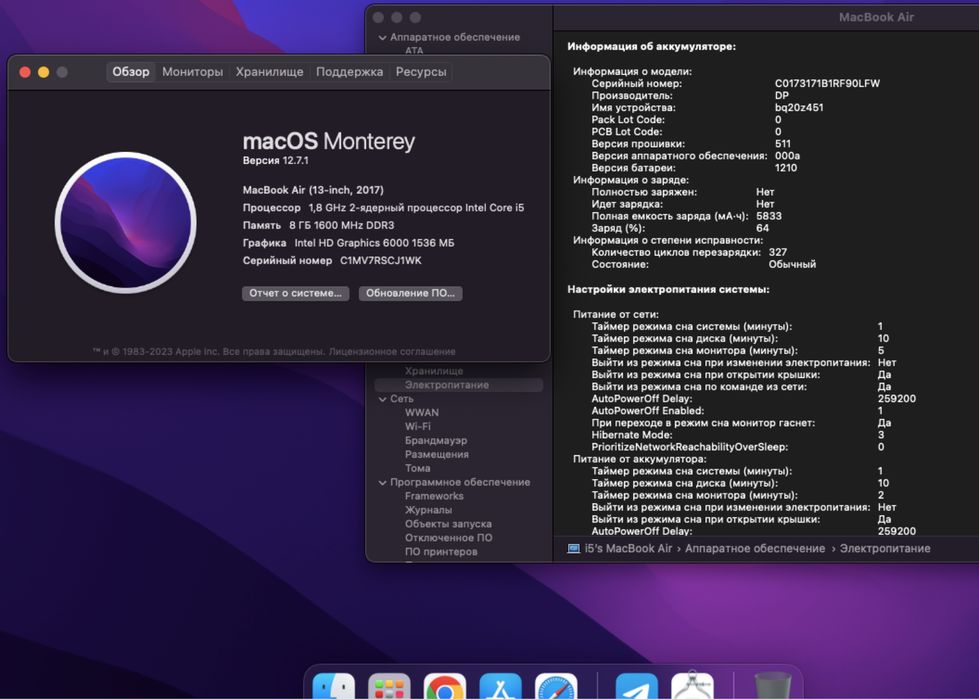This screenshot has height=699, width=979.
Task: Close the About This Mac window
Action: (25, 72)
